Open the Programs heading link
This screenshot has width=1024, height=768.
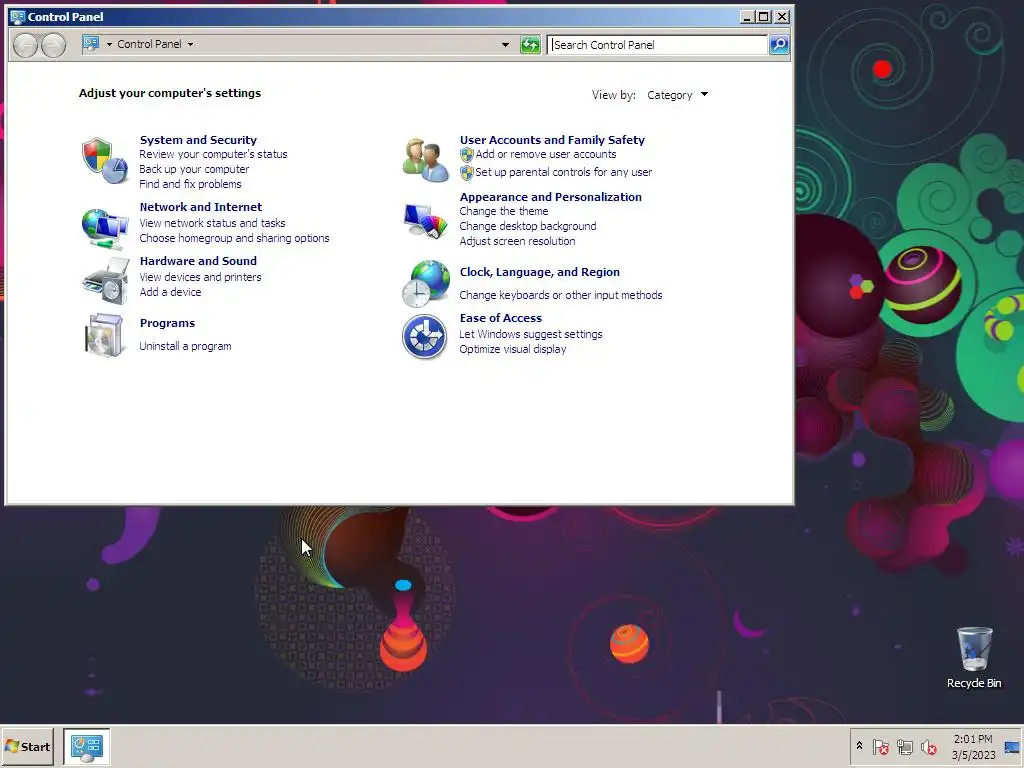pyautogui.click(x=167, y=323)
